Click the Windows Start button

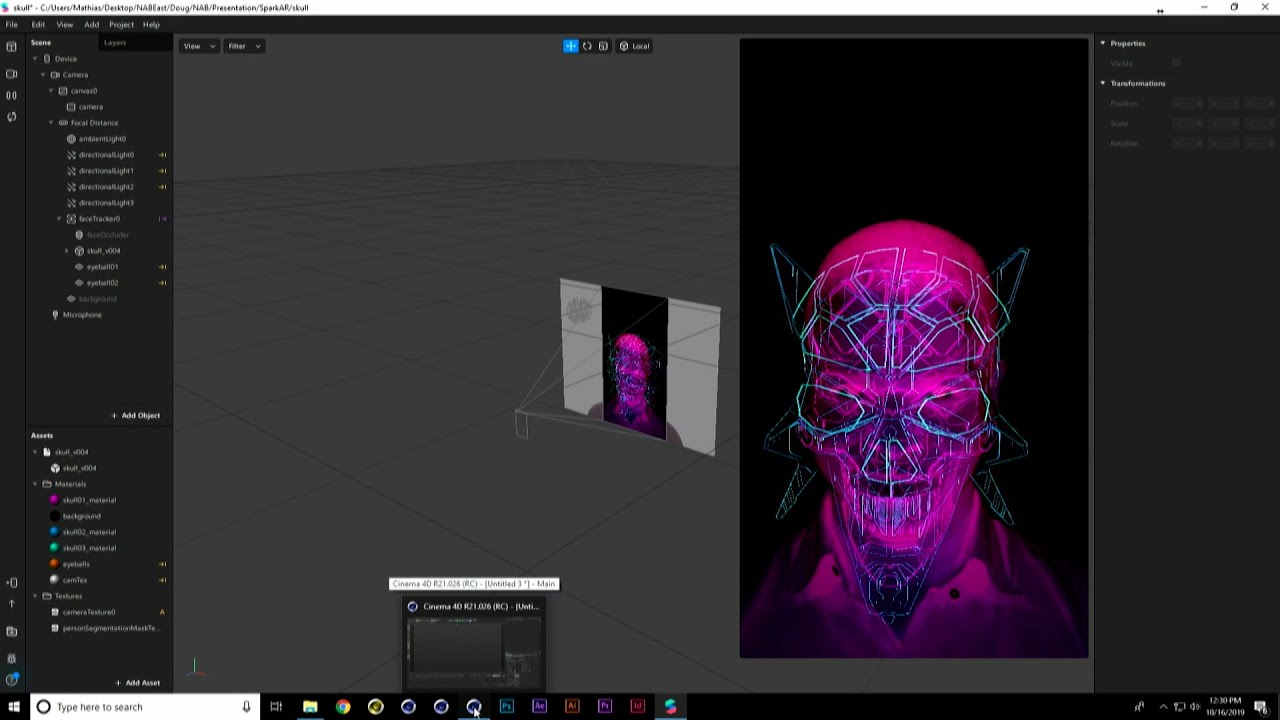[14, 707]
